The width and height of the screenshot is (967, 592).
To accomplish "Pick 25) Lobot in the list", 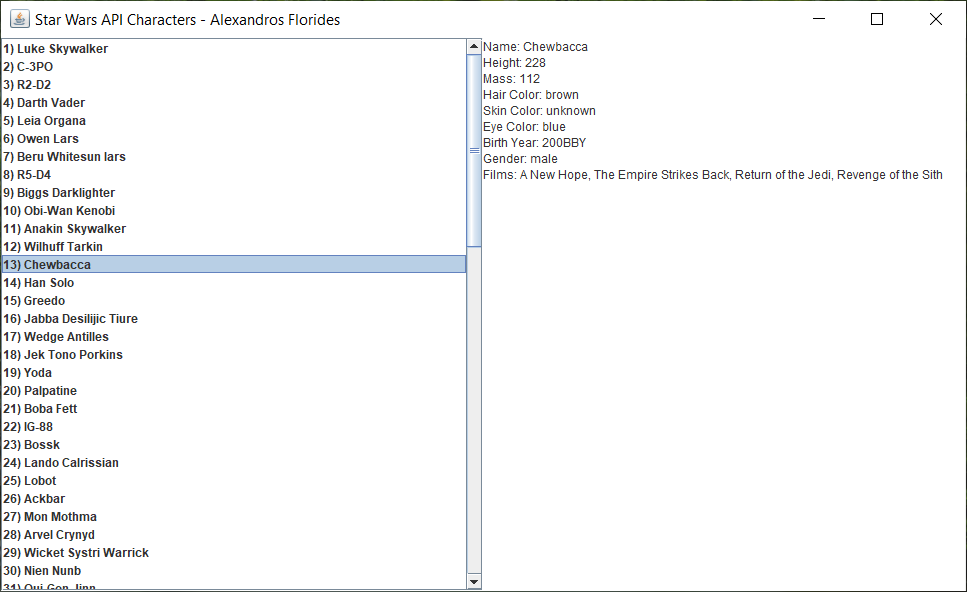I will click(234, 481).
